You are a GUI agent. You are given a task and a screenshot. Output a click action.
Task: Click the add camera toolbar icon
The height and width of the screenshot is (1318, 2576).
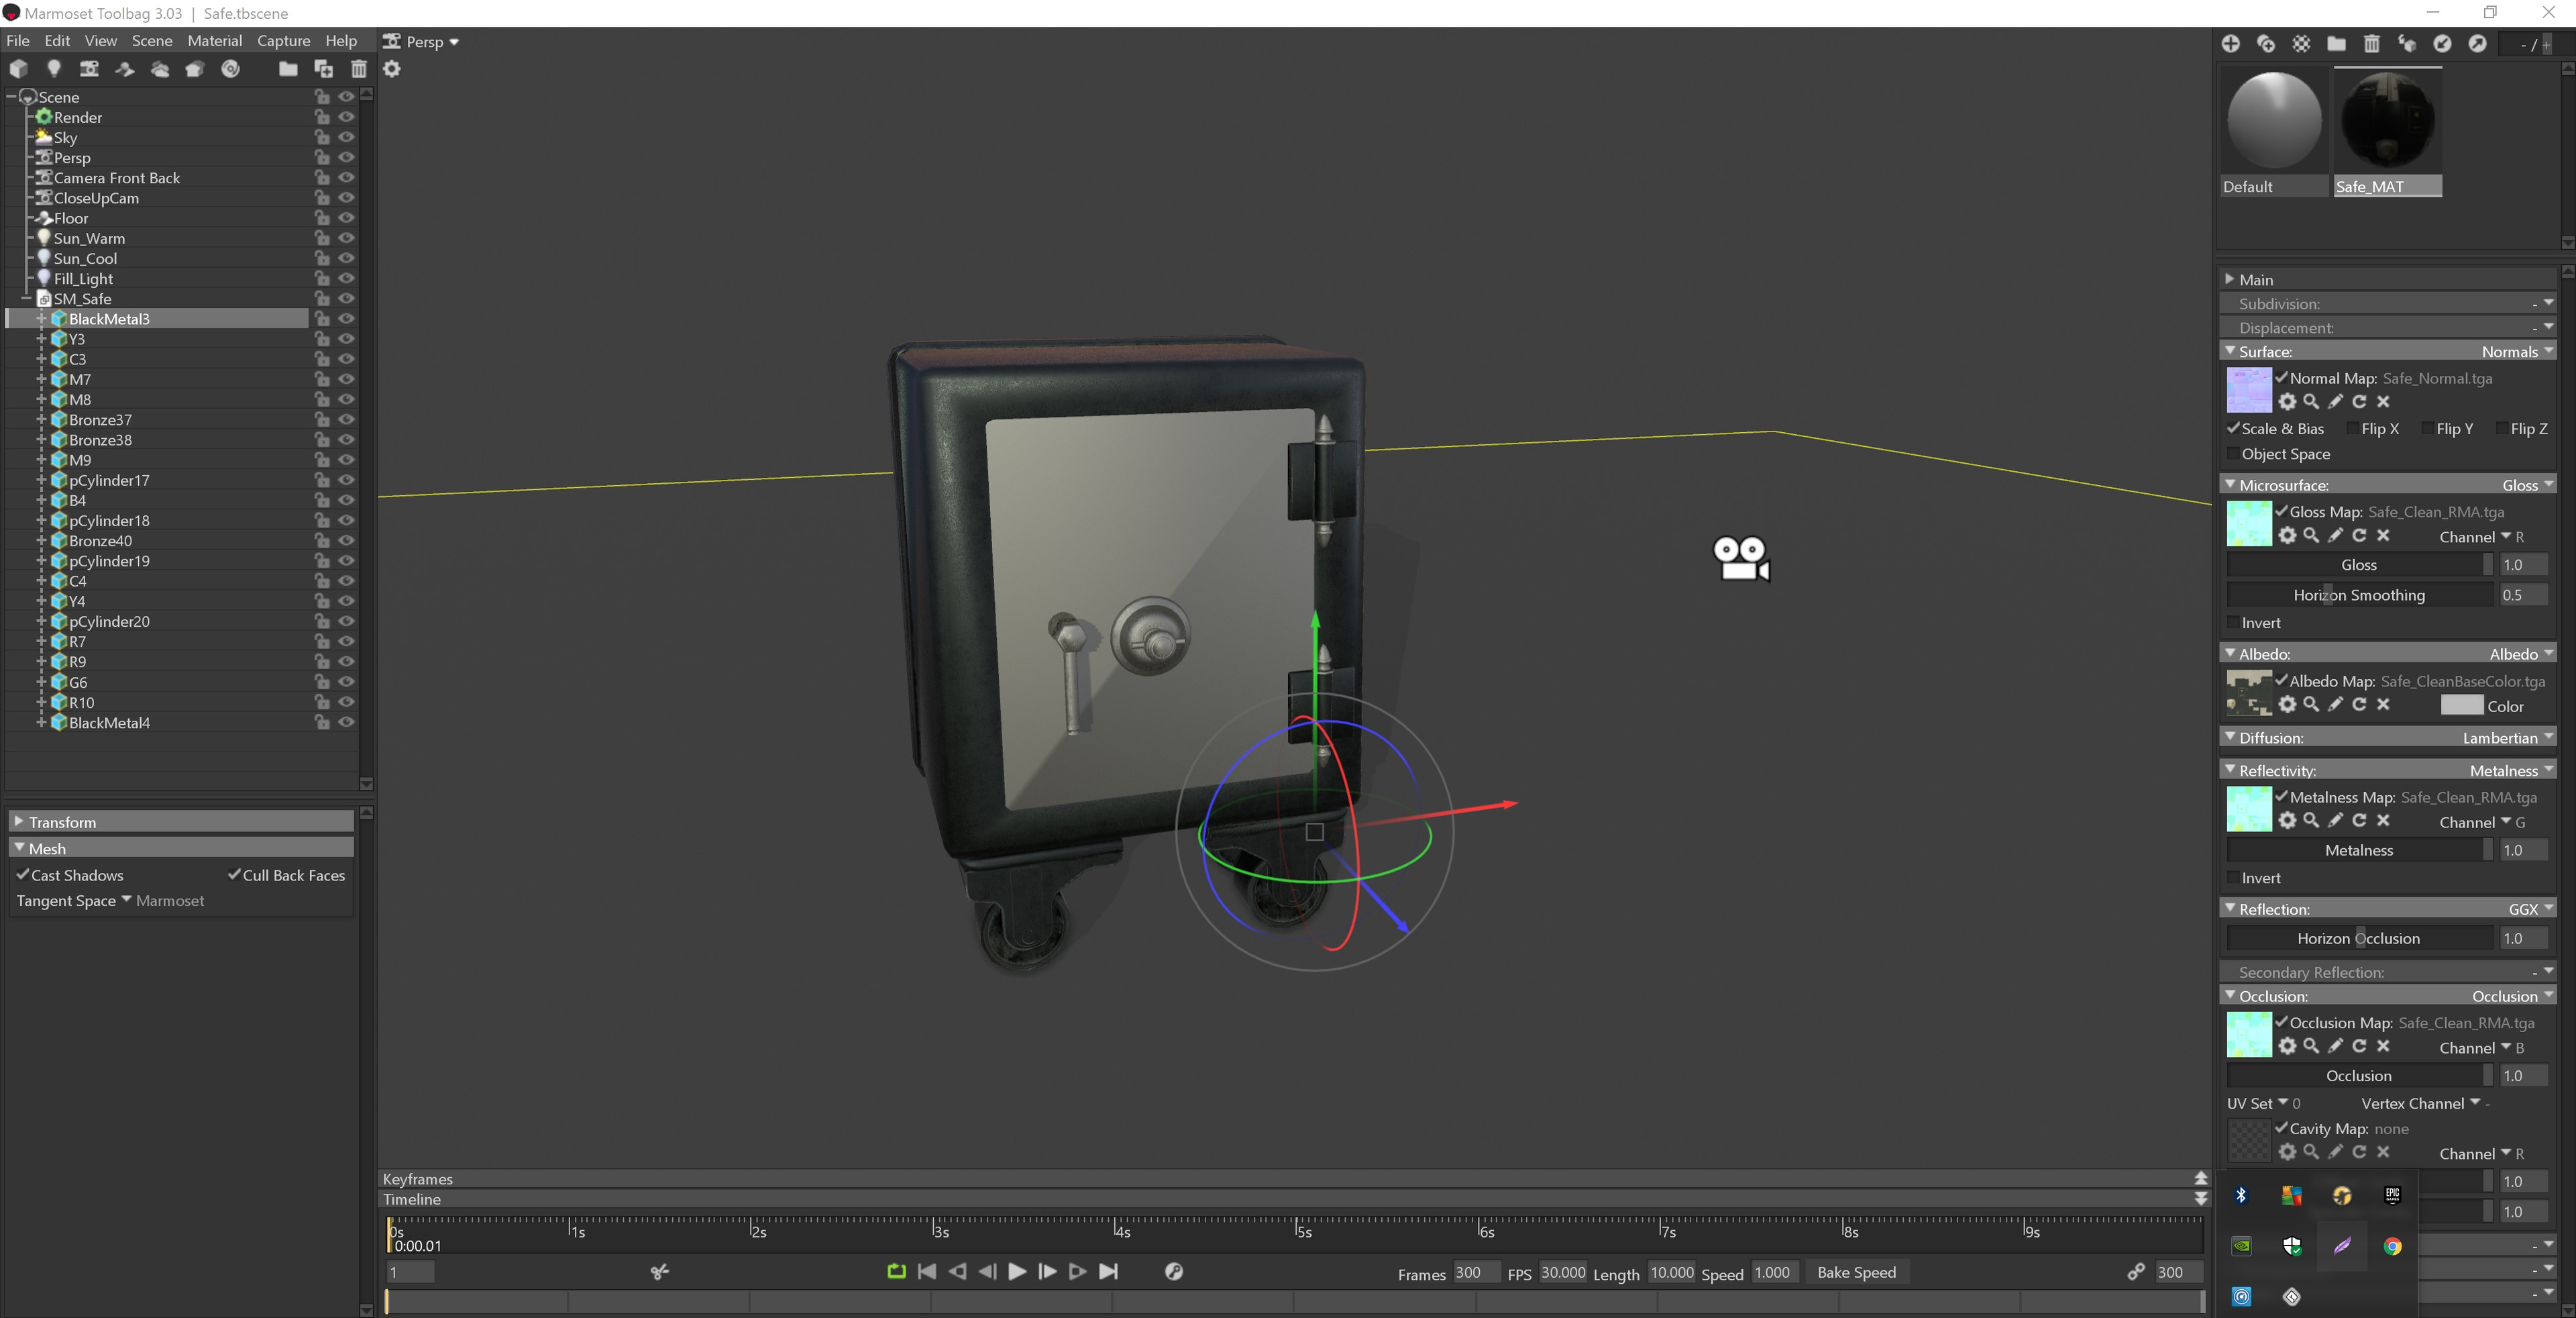point(89,68)
